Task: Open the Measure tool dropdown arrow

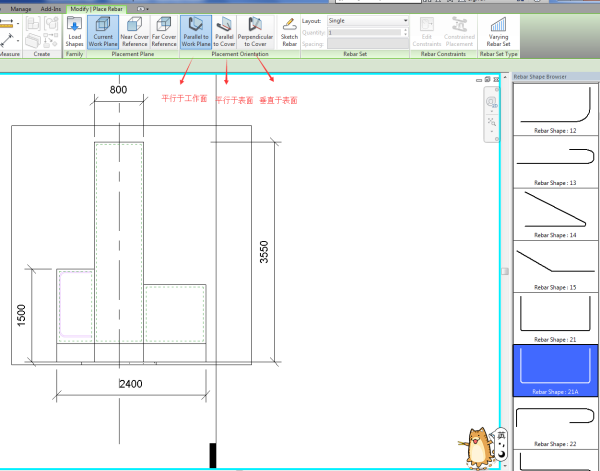Action: click(x=18, y=24)
